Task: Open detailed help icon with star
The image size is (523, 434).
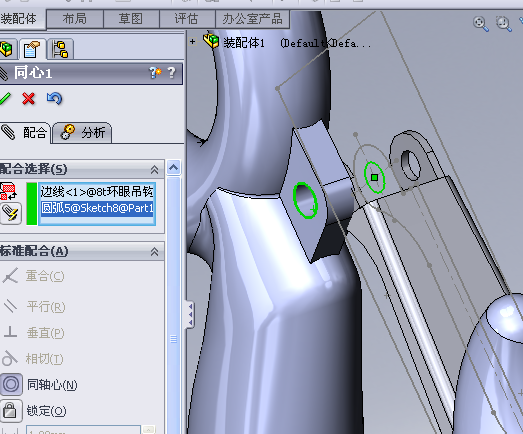Action: [x=155, y=72]
